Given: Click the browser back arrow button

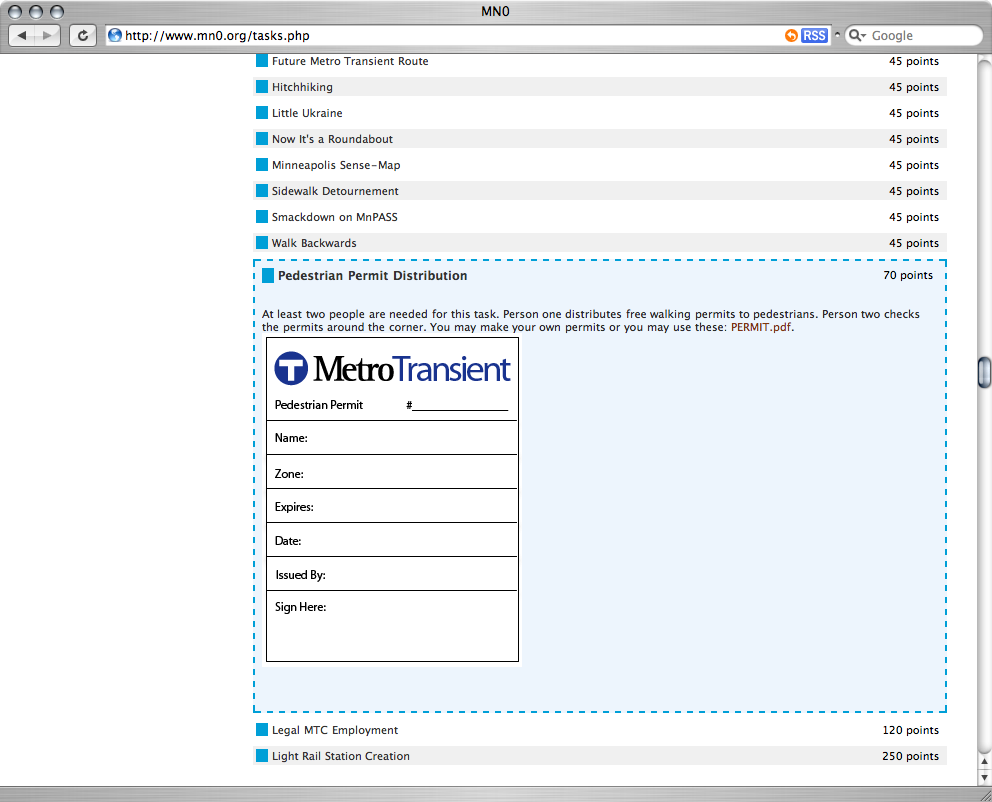Looking at the screenshot, I should 23,35.
